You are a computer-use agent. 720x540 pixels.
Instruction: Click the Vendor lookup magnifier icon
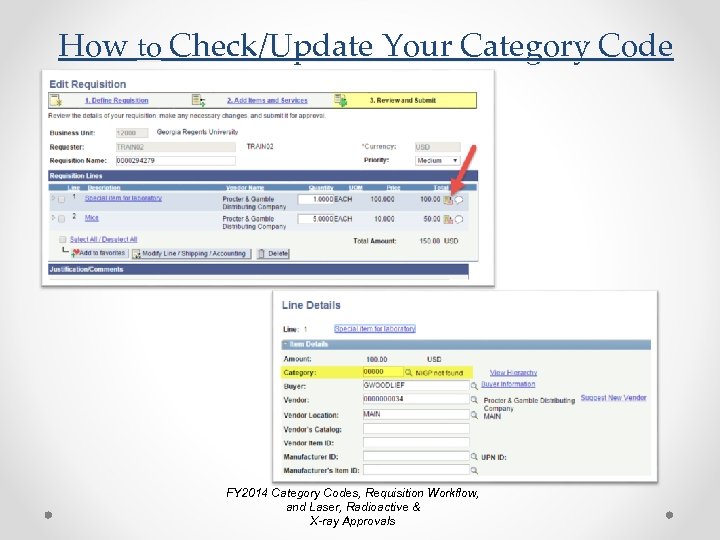click(474, 400)
